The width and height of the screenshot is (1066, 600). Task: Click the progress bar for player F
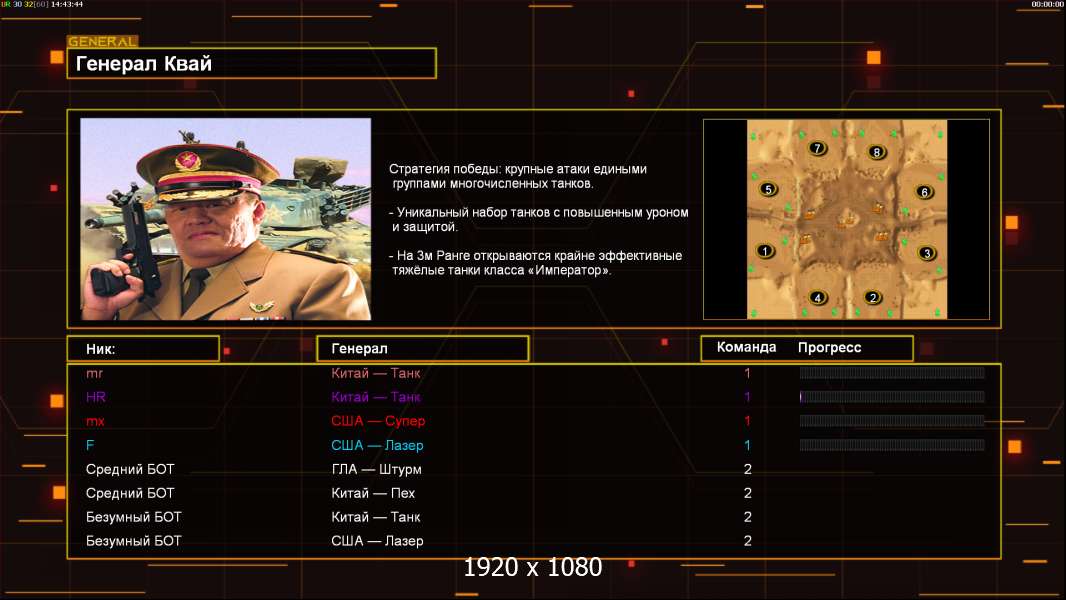point(892,445)
